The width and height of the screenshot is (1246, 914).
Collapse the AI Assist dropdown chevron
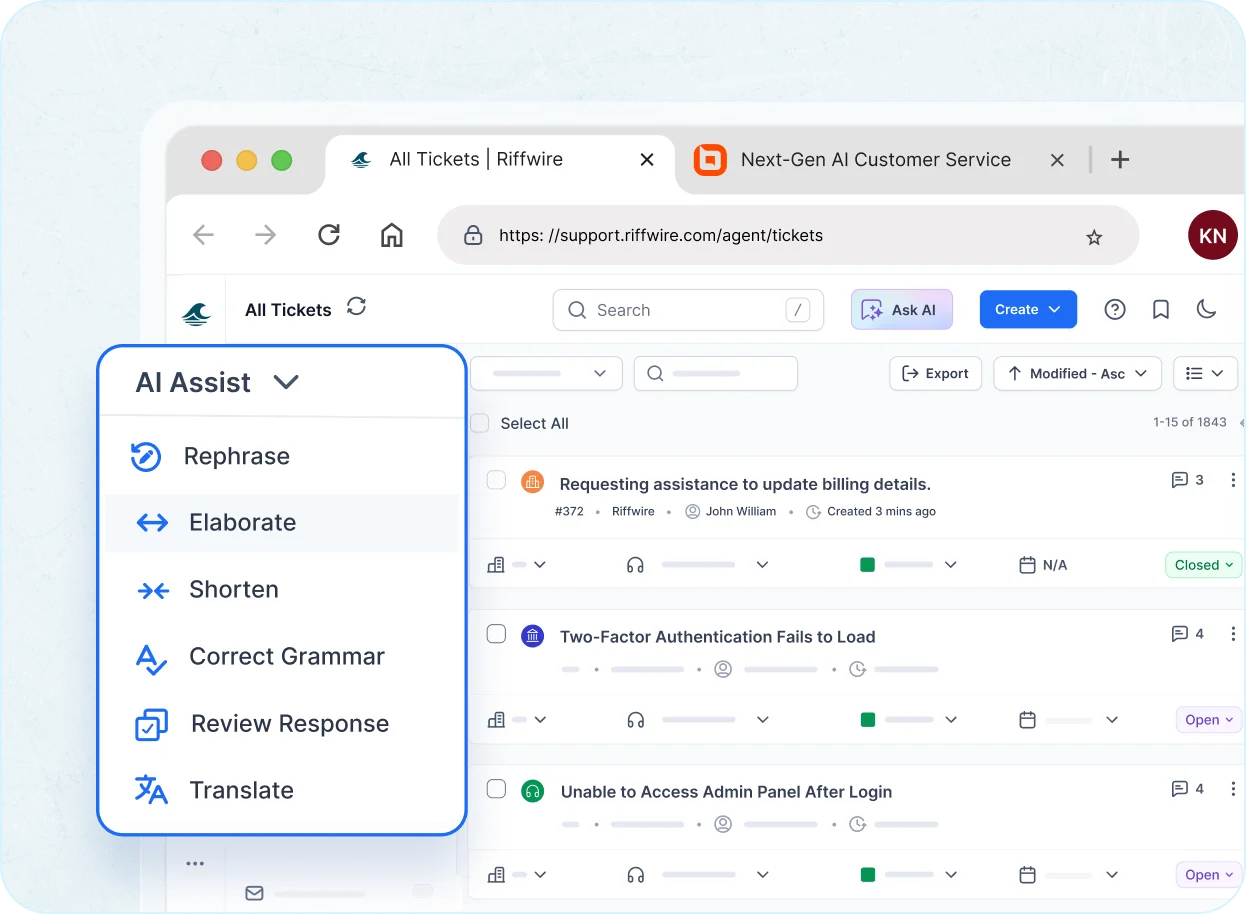coord(286,382)
